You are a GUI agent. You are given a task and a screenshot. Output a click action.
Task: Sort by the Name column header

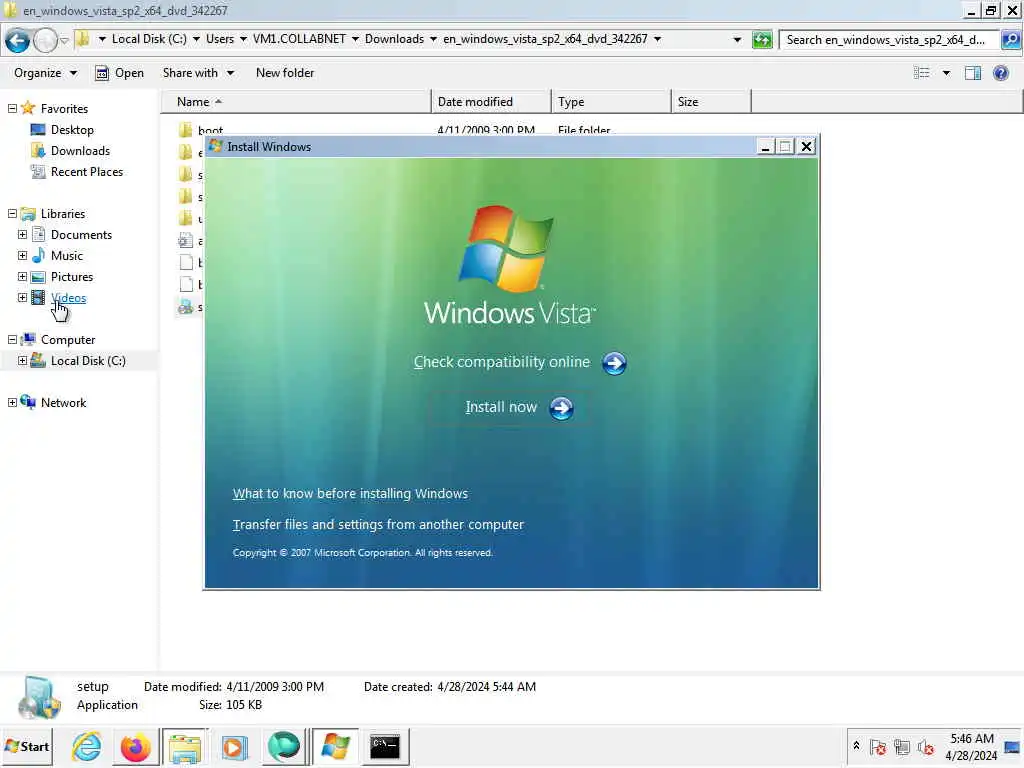tap(296, 102)
